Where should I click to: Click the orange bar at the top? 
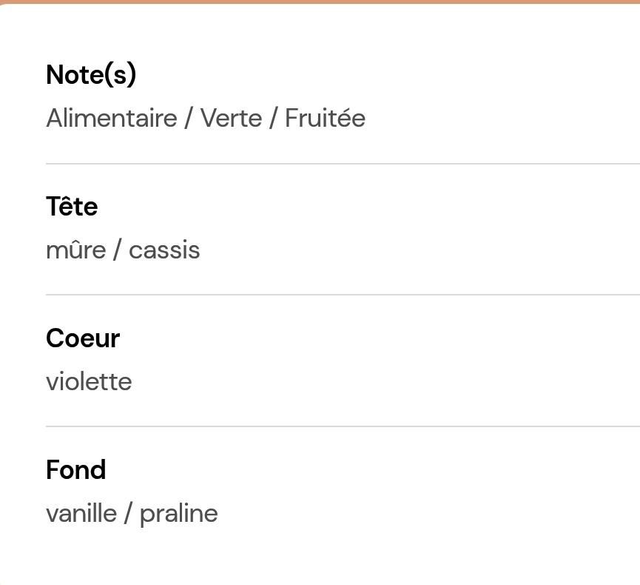click(x=320, y=2)
